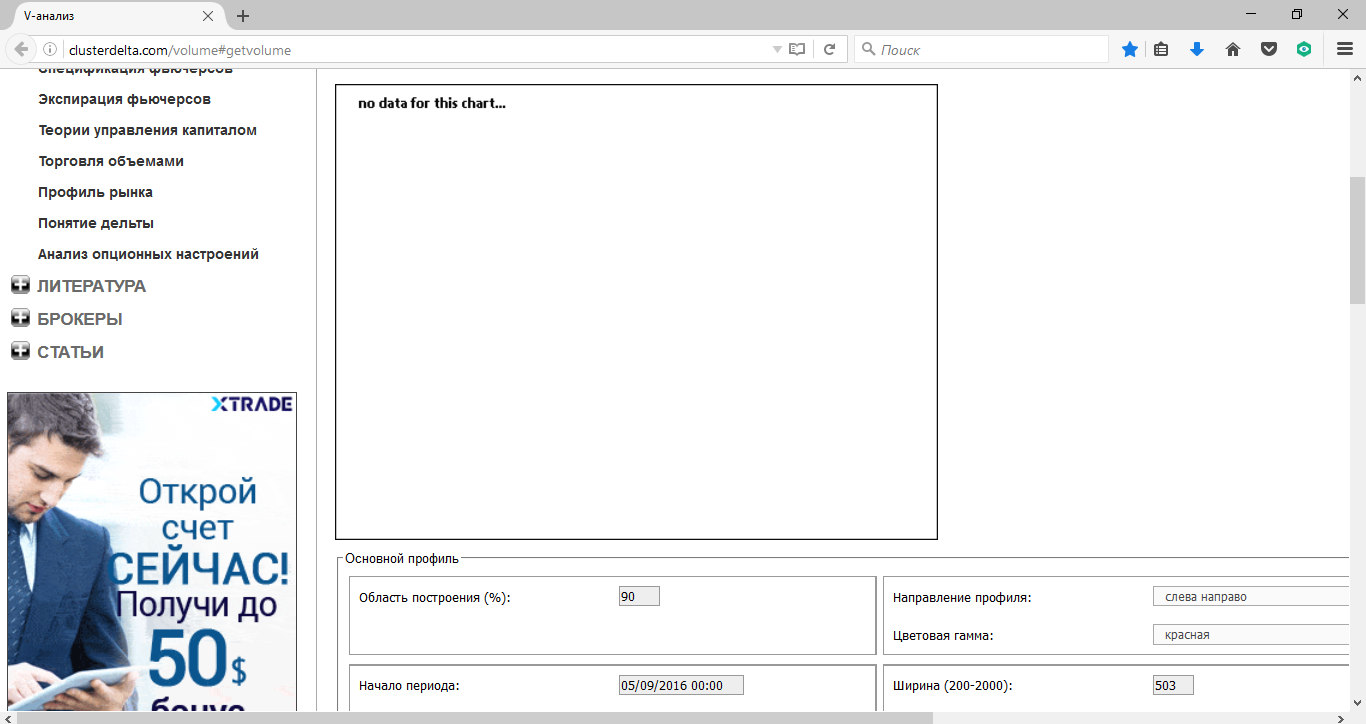The width and height of the screenshot is (1366, 724).
Task: Expand the ЛИТЕРАТУРА section plus icon
Action: (20, 285)
